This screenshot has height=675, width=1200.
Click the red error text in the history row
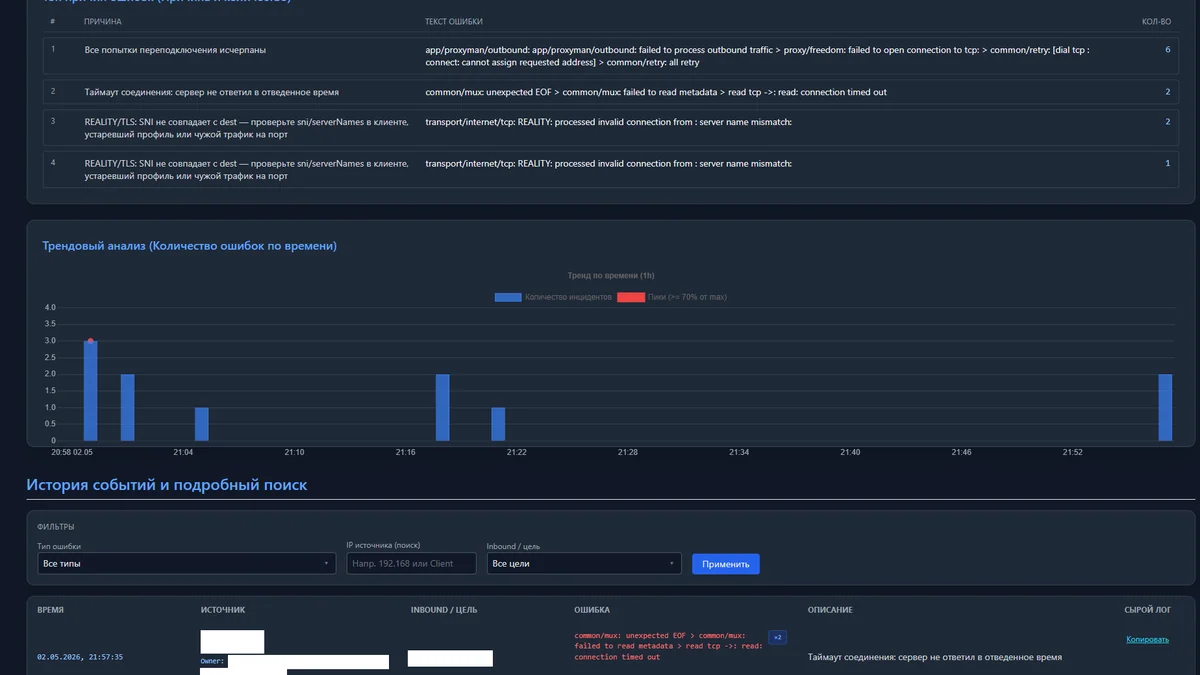pos(668,646)
